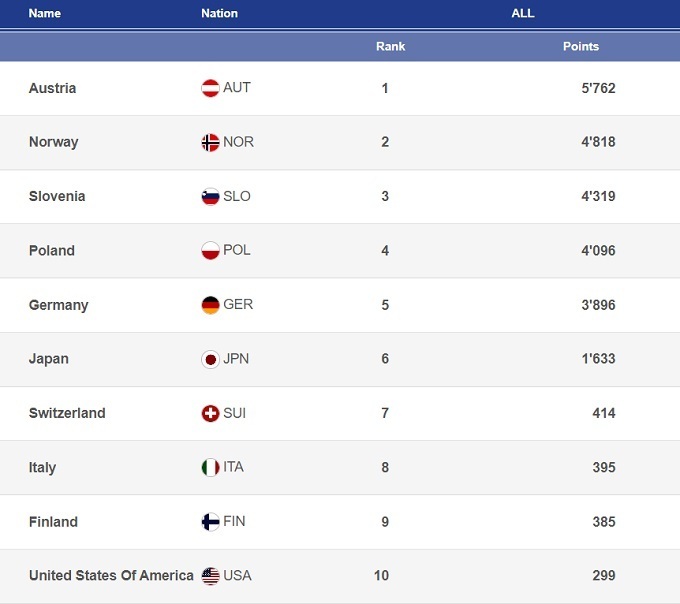The height and width of the screenshot is (604, 680).
Task: Click the Poland flag icon
Action: coord(210,250)
